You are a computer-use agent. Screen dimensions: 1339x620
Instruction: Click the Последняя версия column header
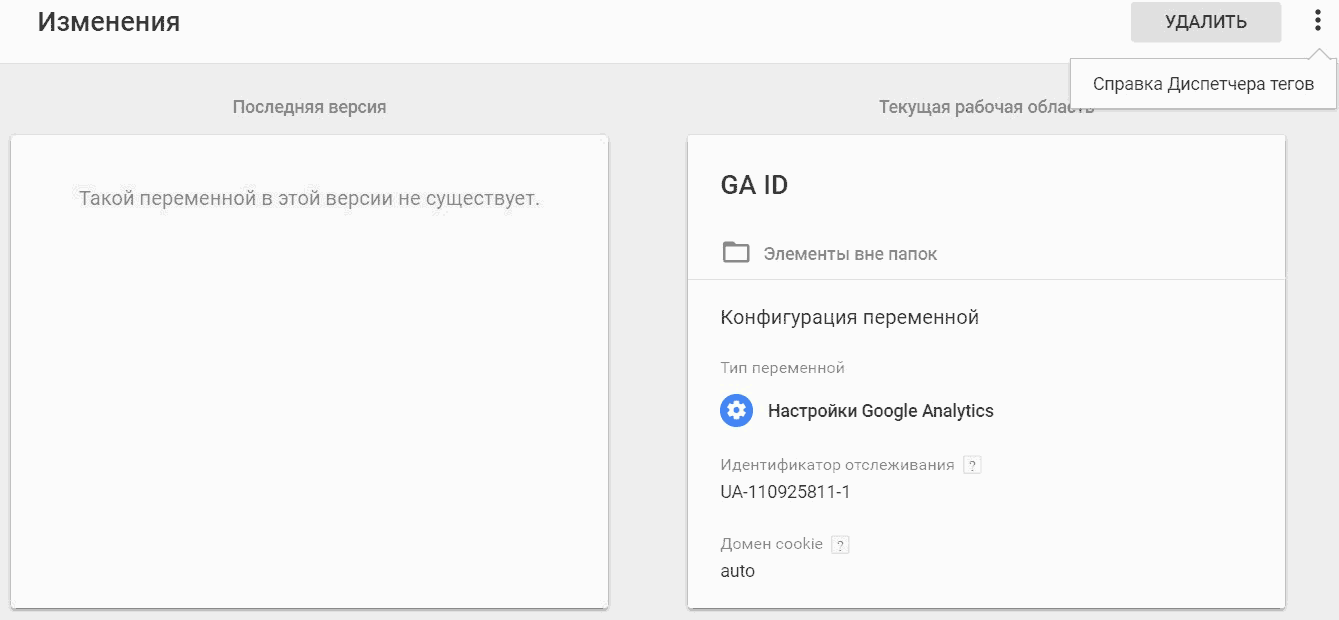(309, 107)
